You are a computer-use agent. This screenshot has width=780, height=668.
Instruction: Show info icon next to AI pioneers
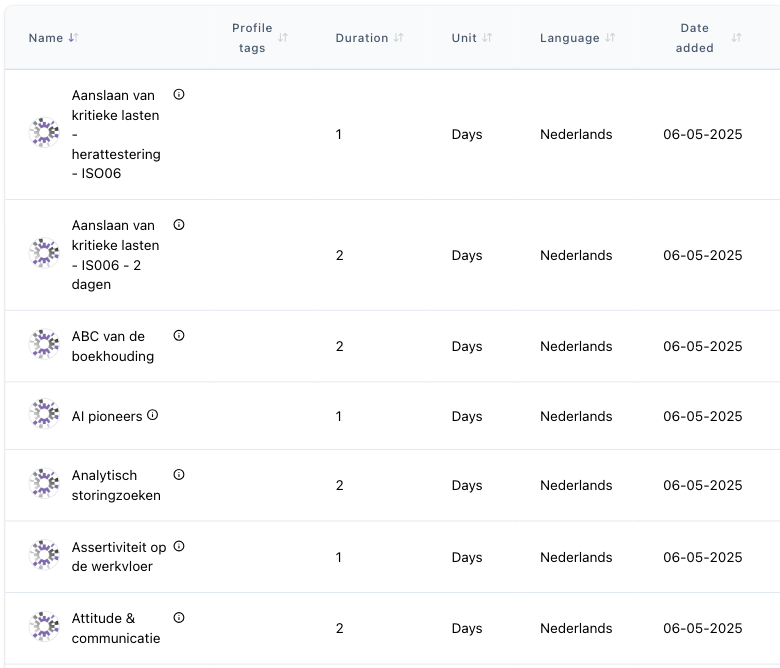[x=153, y=415]
